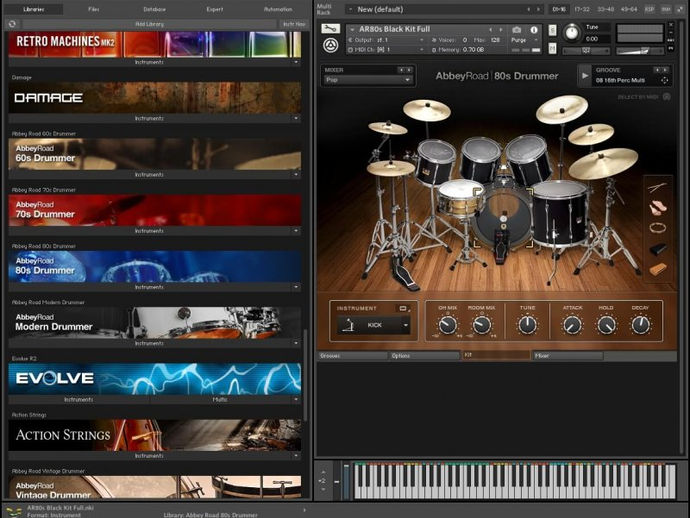This screenshot has width=690, height=518.
Task: Open Instruments under Abbey Road 80s Drummer
Action: (x=150, y=287)
